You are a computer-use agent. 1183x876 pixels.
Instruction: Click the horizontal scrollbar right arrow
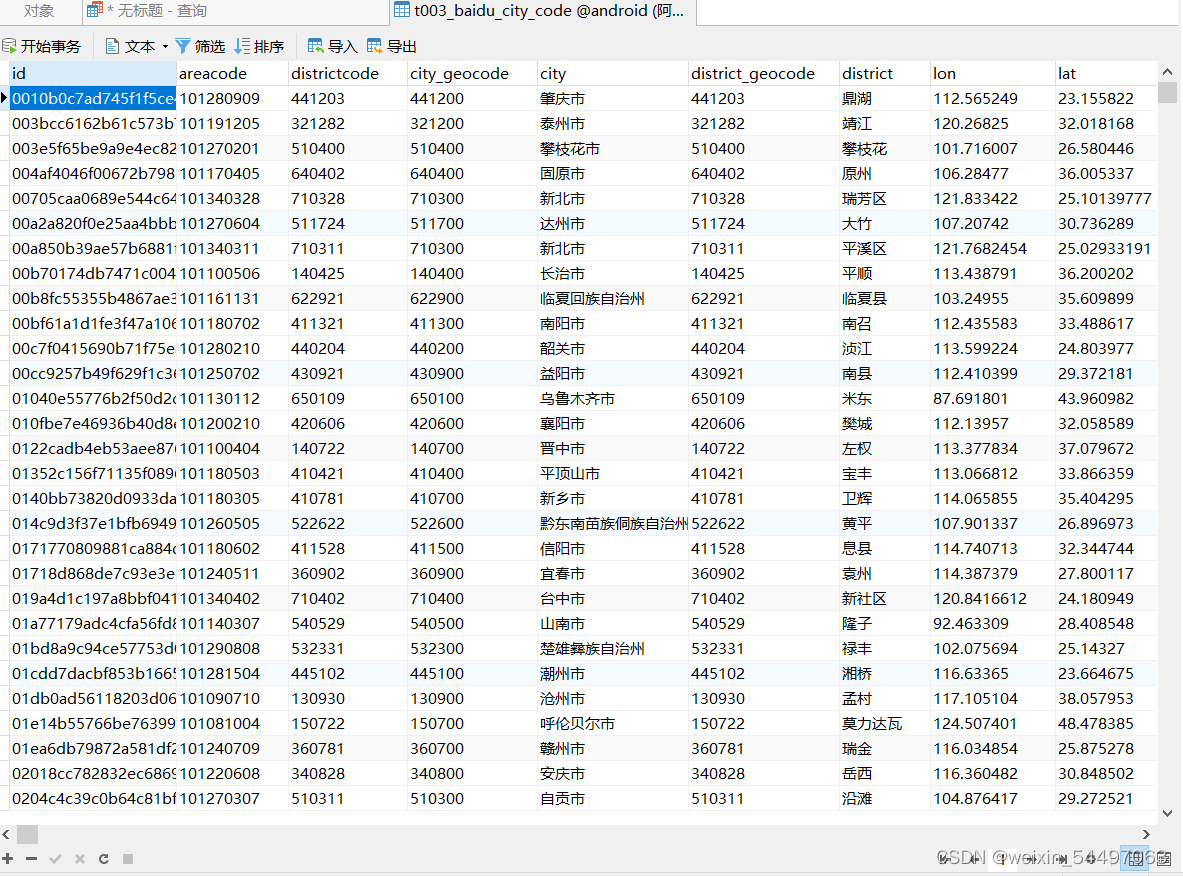[x=1146, y=835]
